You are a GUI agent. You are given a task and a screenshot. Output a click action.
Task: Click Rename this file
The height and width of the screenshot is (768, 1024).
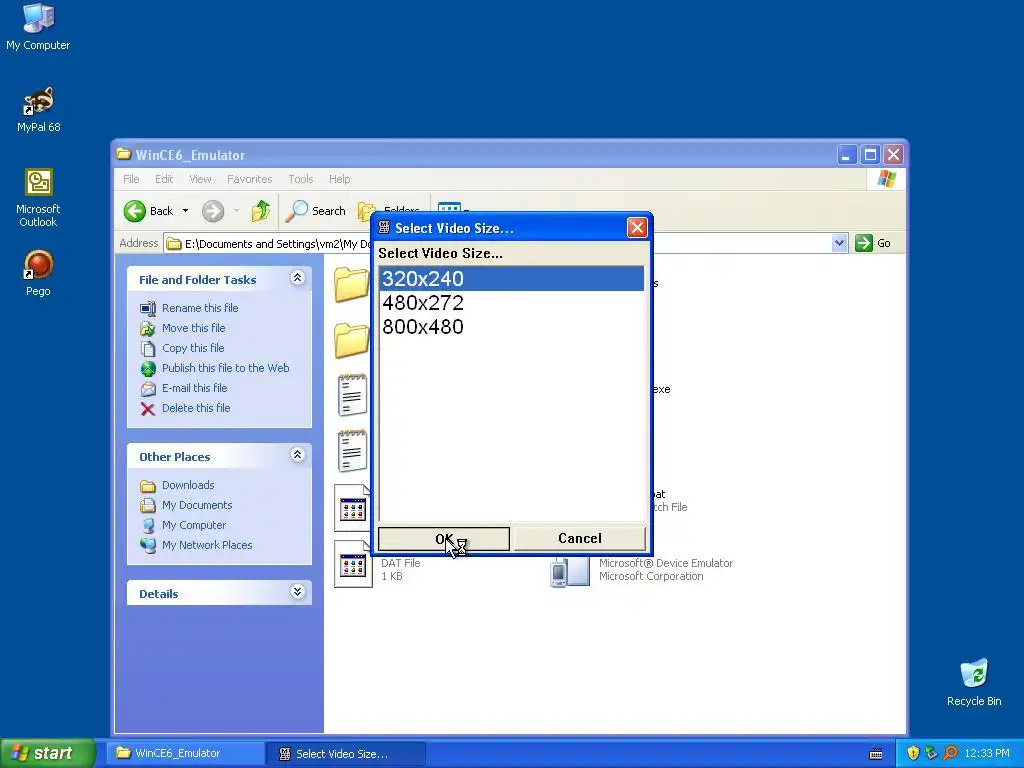200,308
